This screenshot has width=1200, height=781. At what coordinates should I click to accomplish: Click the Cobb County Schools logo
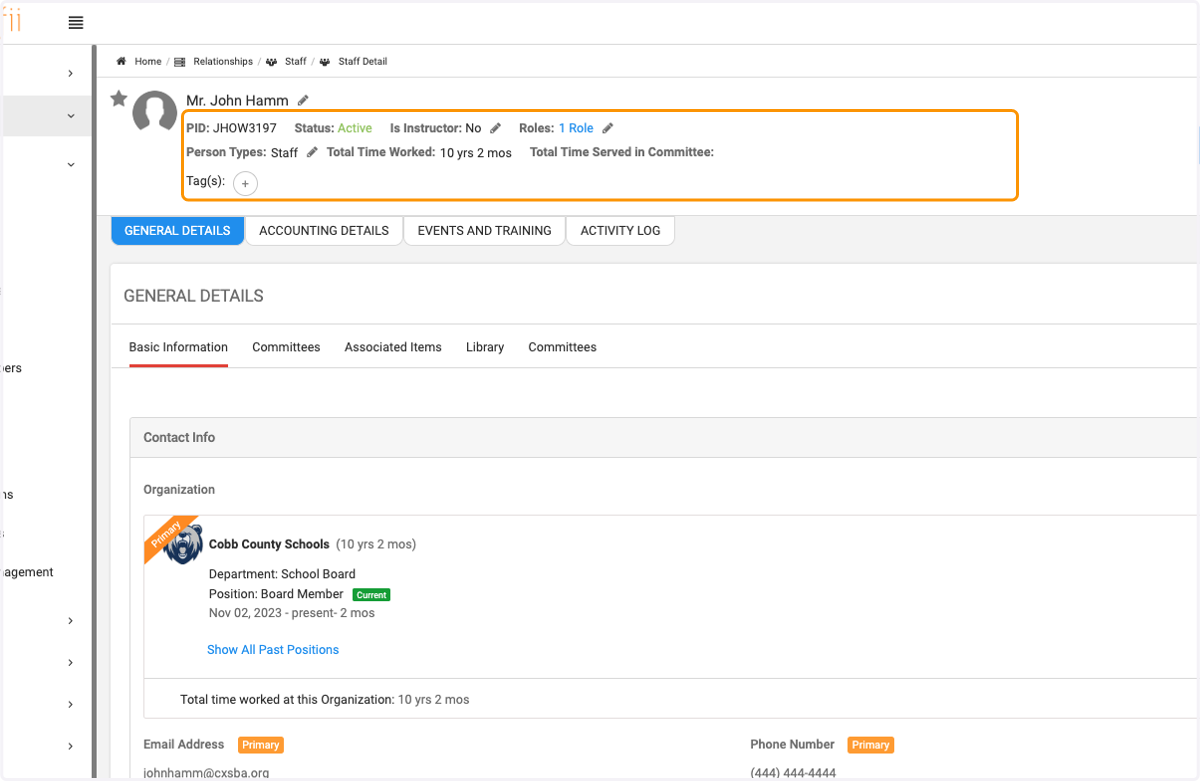point(183,545)
